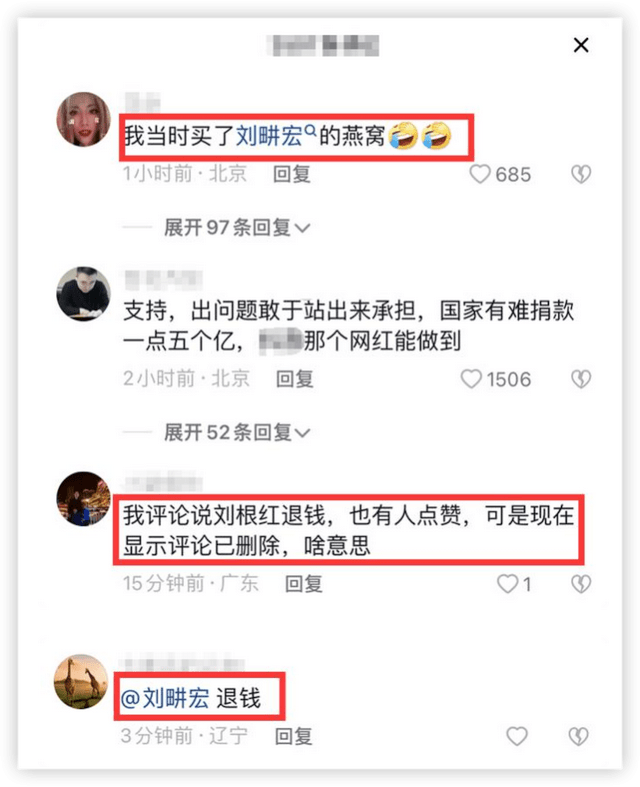Reply to the 3分钟前 辽宁 comment
Viewport: 640px width, 787px height.
pos(294,736)
